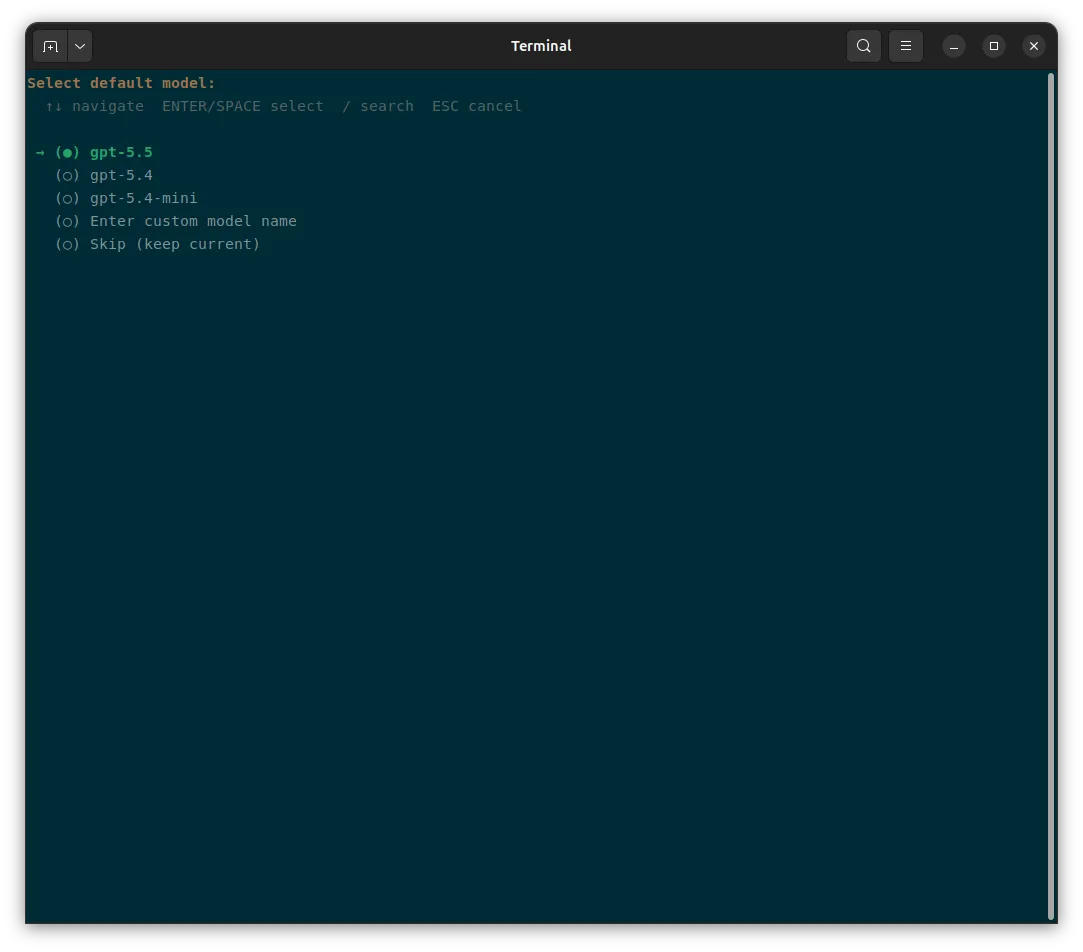
Task: Minimize the Terminal window
Action: 954,46
